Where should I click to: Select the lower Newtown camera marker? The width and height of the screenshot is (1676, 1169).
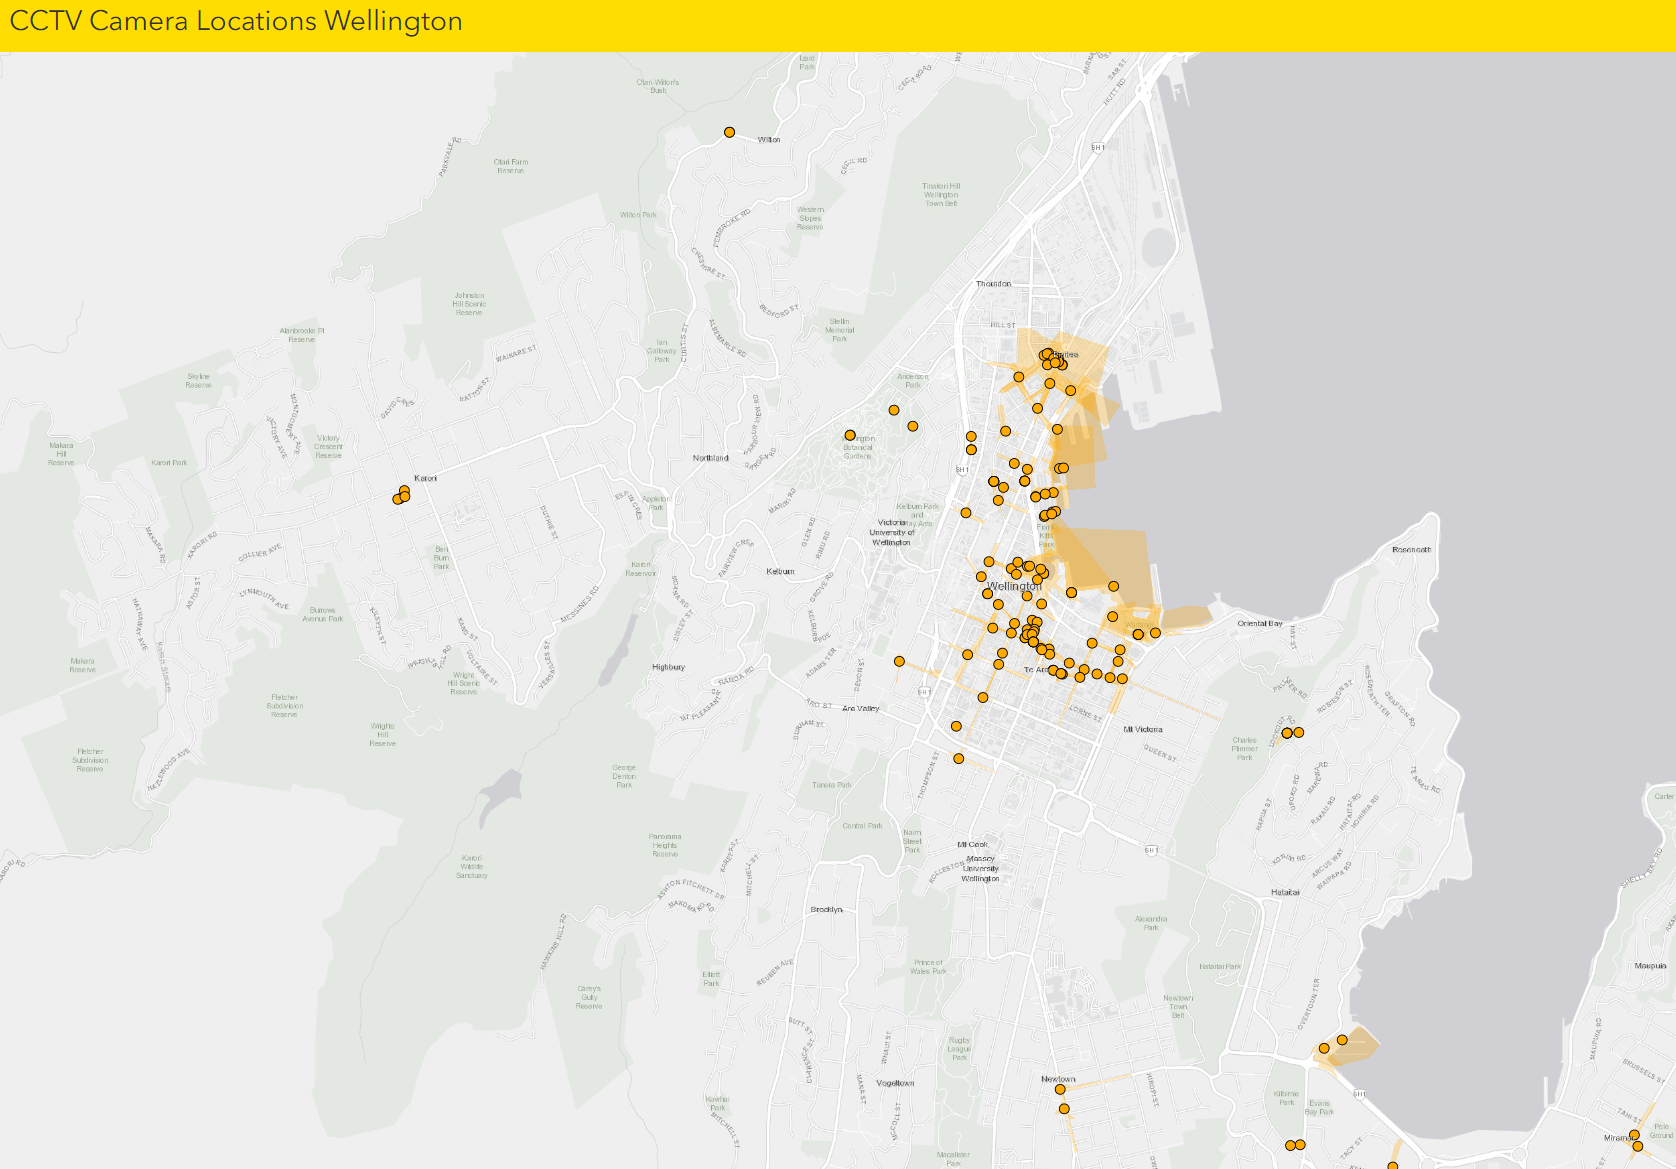tap(1064, 1109)
